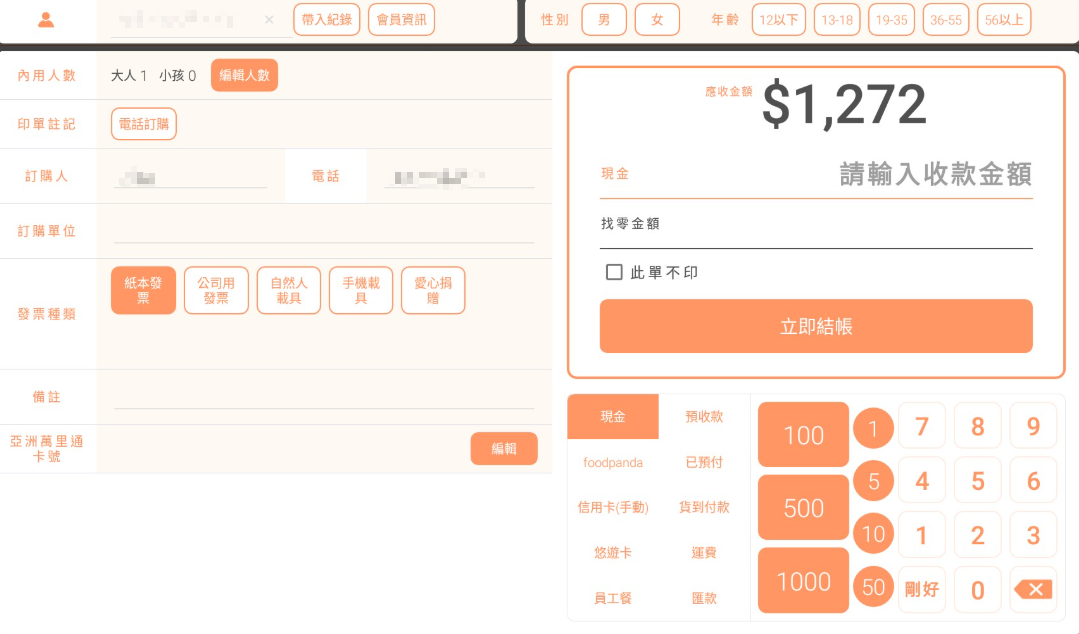Select 手機載具 invoice type
Image resolution: width=1079 pixels, height=634 pixels.
pos(361,290)
